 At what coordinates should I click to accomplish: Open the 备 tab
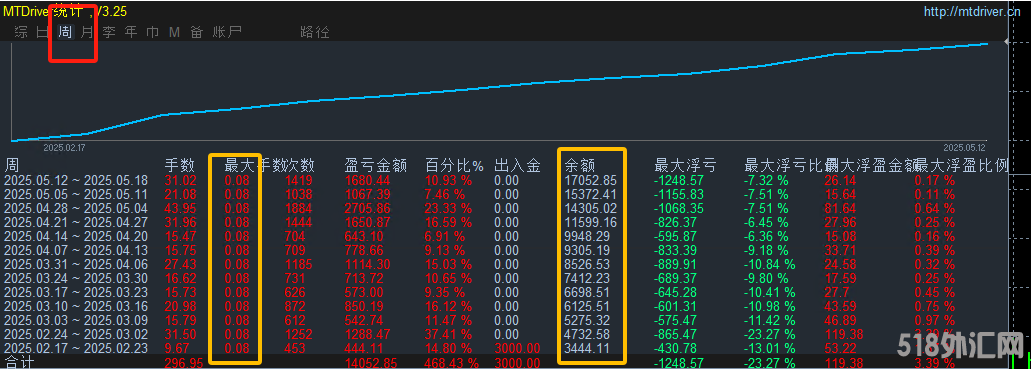coord(196,32)
